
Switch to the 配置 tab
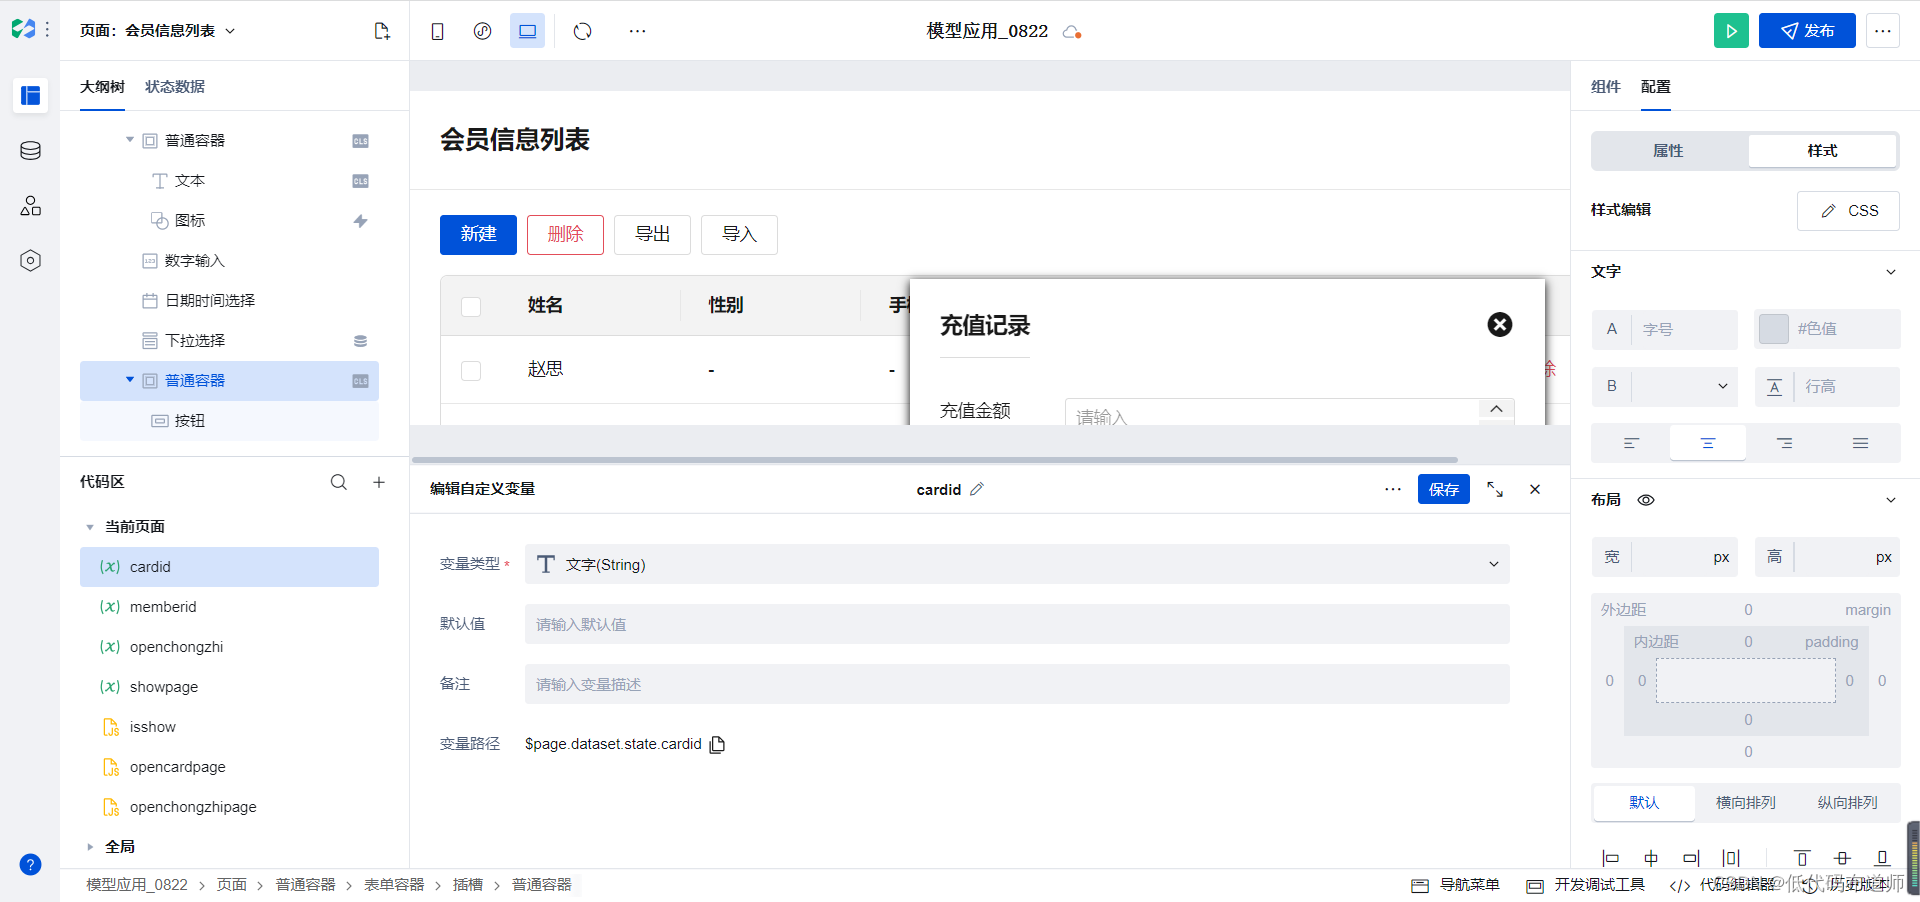tap(1655, 87)
